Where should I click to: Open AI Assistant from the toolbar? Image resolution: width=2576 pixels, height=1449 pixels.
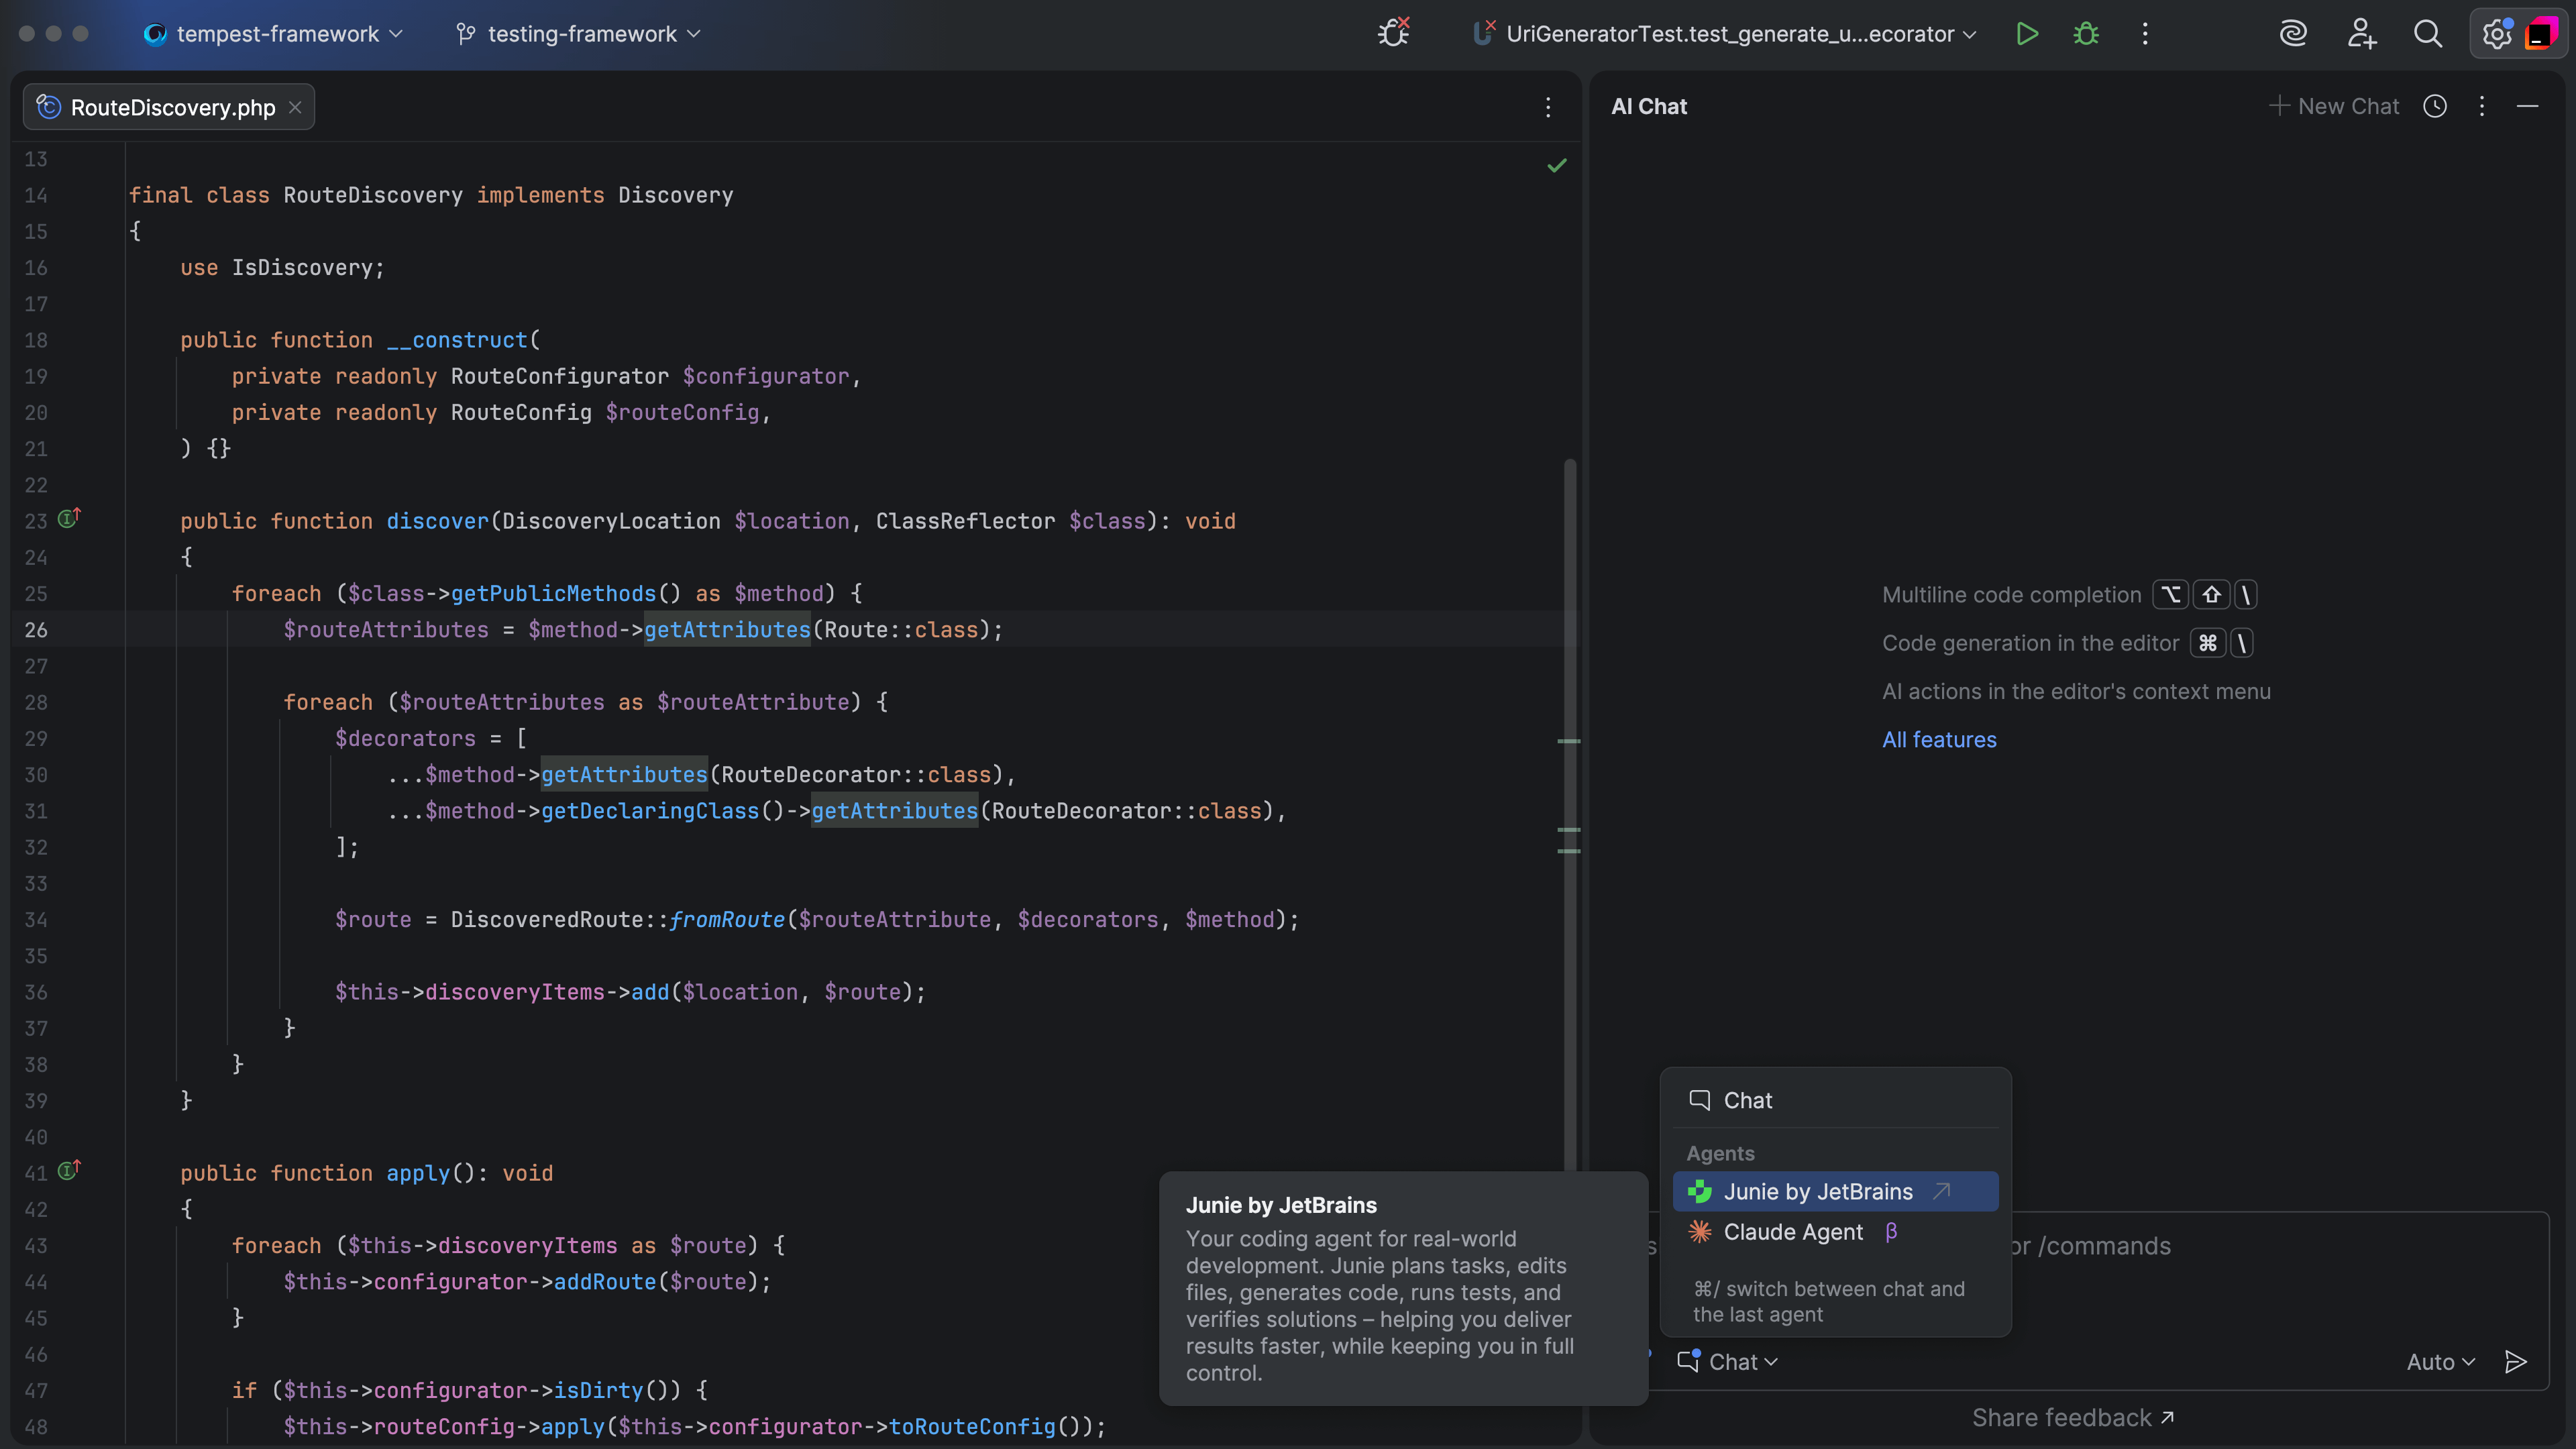click(2293, 33)
